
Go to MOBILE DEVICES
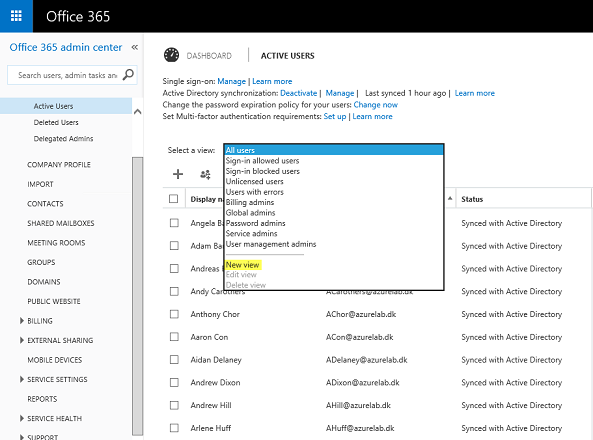pyautogui.click(x=54, y=360)
